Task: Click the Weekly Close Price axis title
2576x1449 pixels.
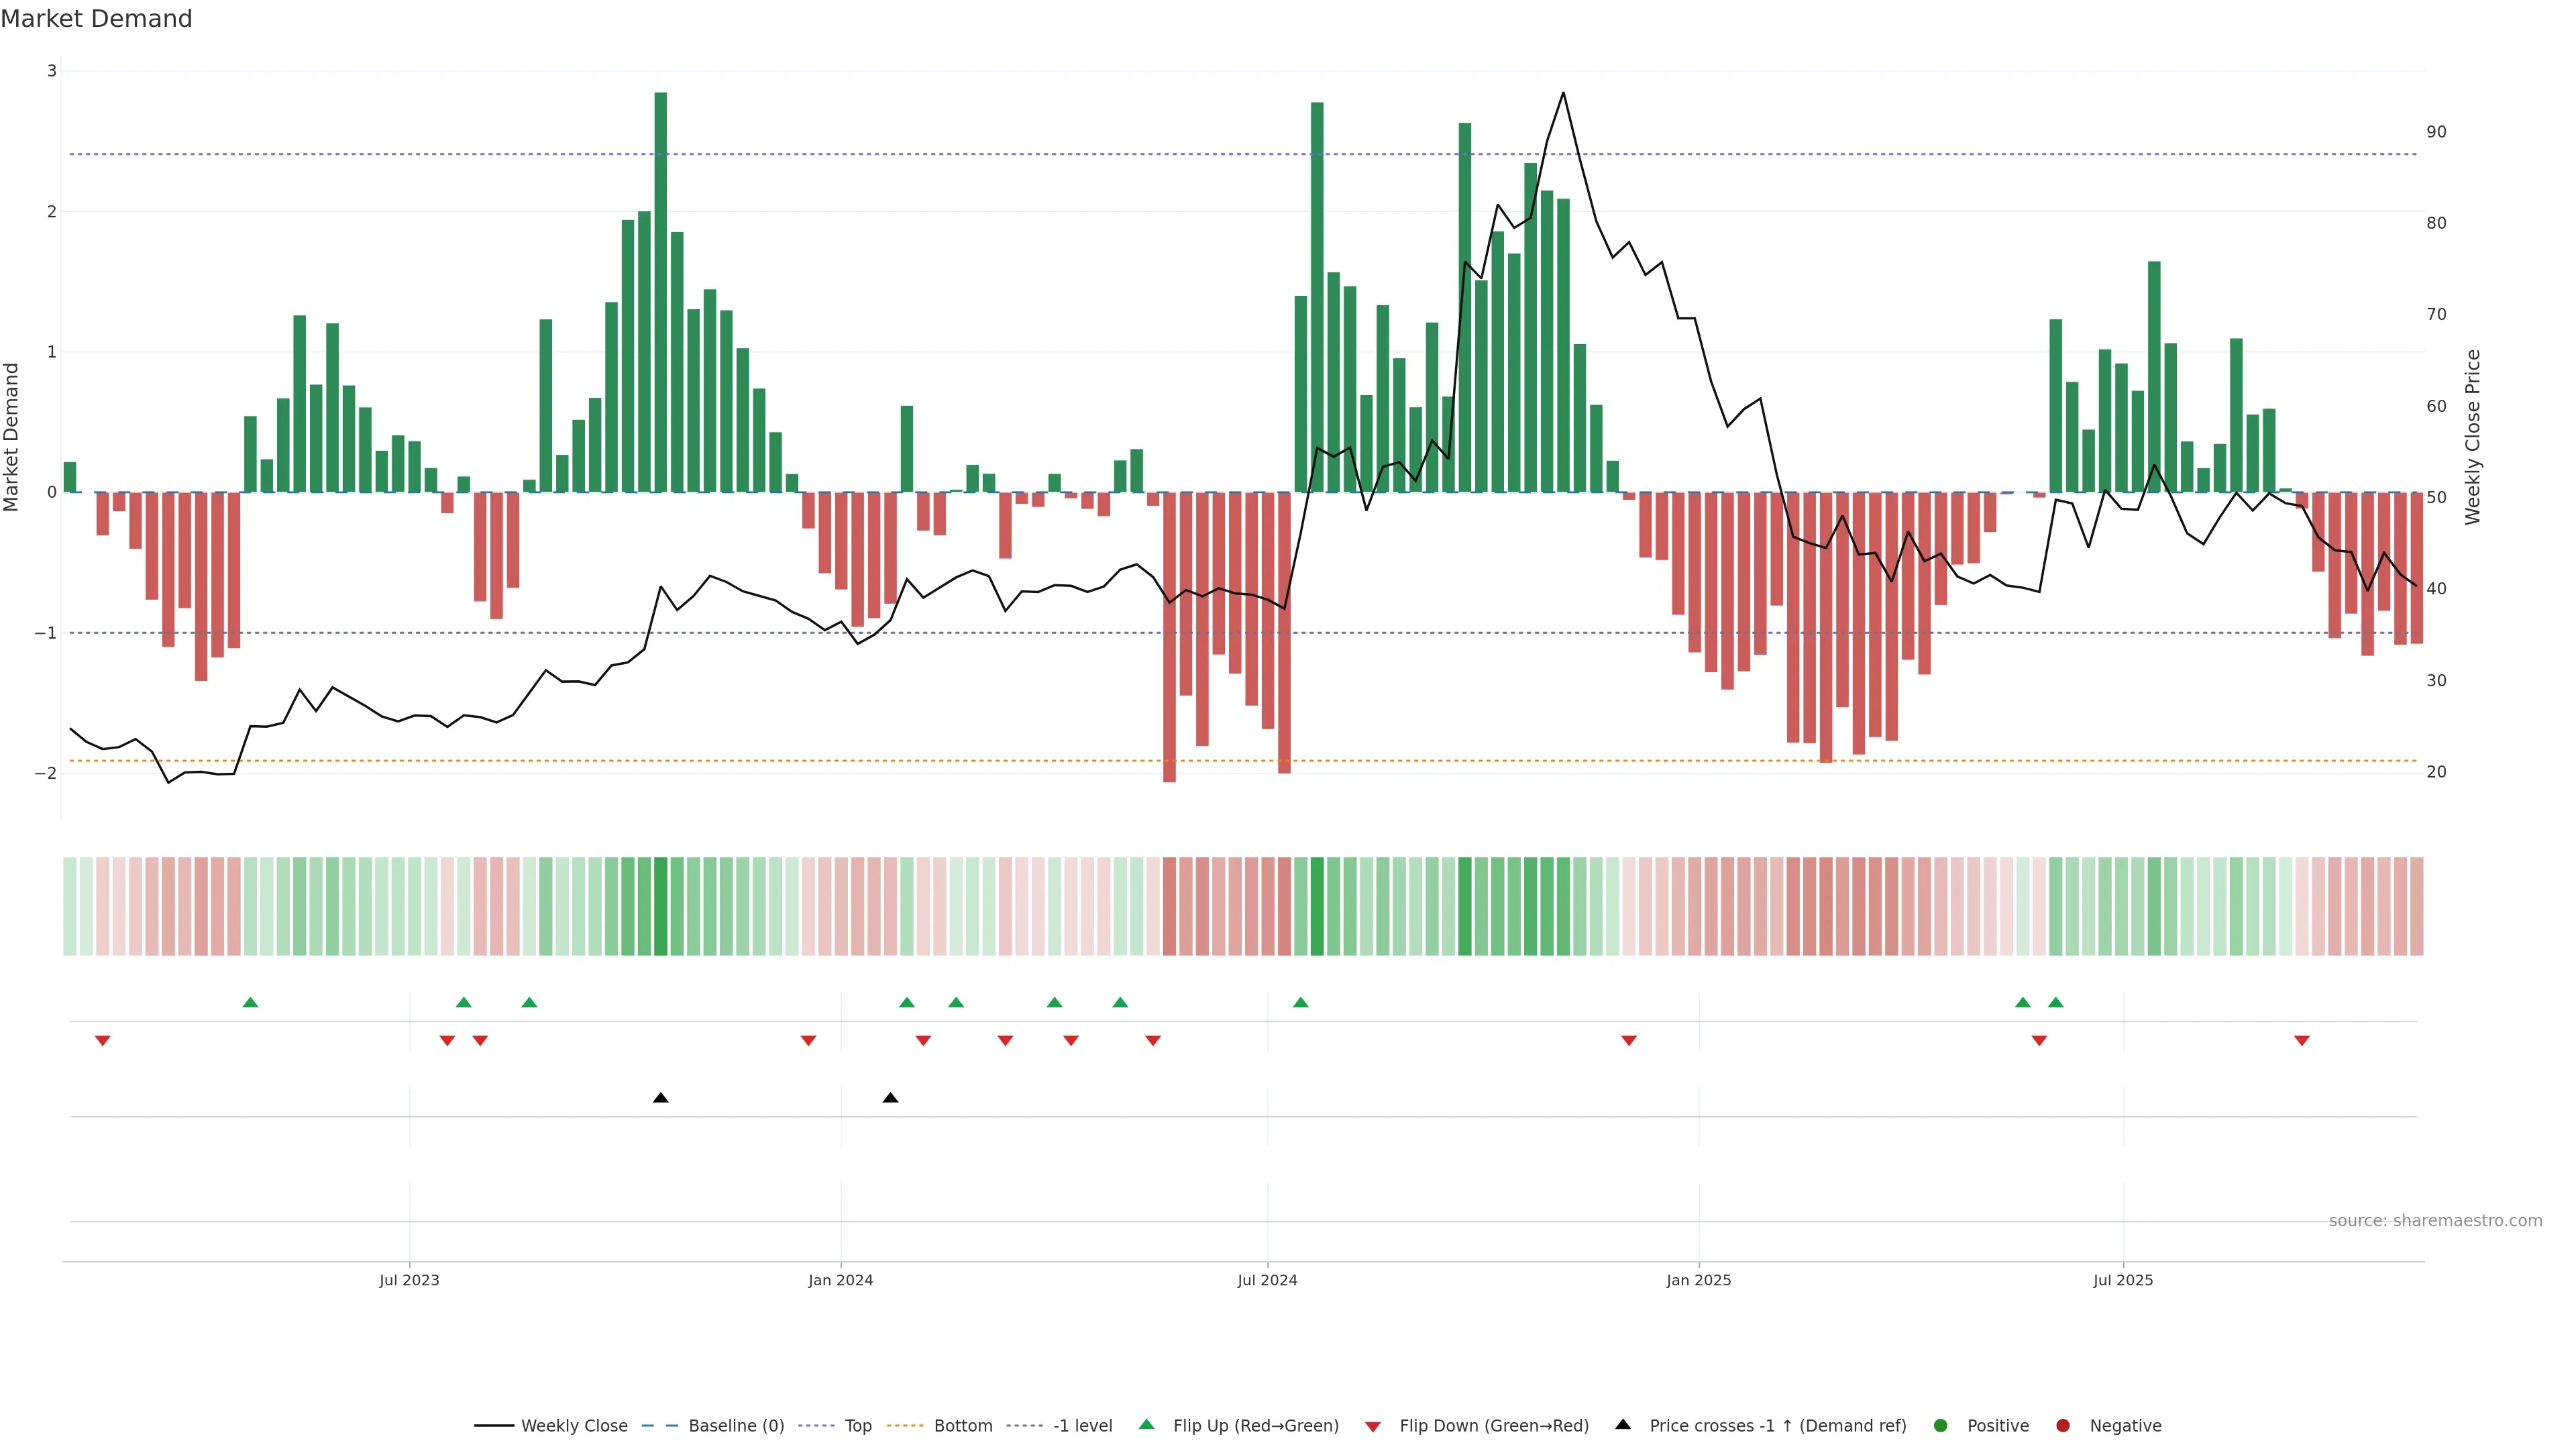Action: click(2473, 437)
